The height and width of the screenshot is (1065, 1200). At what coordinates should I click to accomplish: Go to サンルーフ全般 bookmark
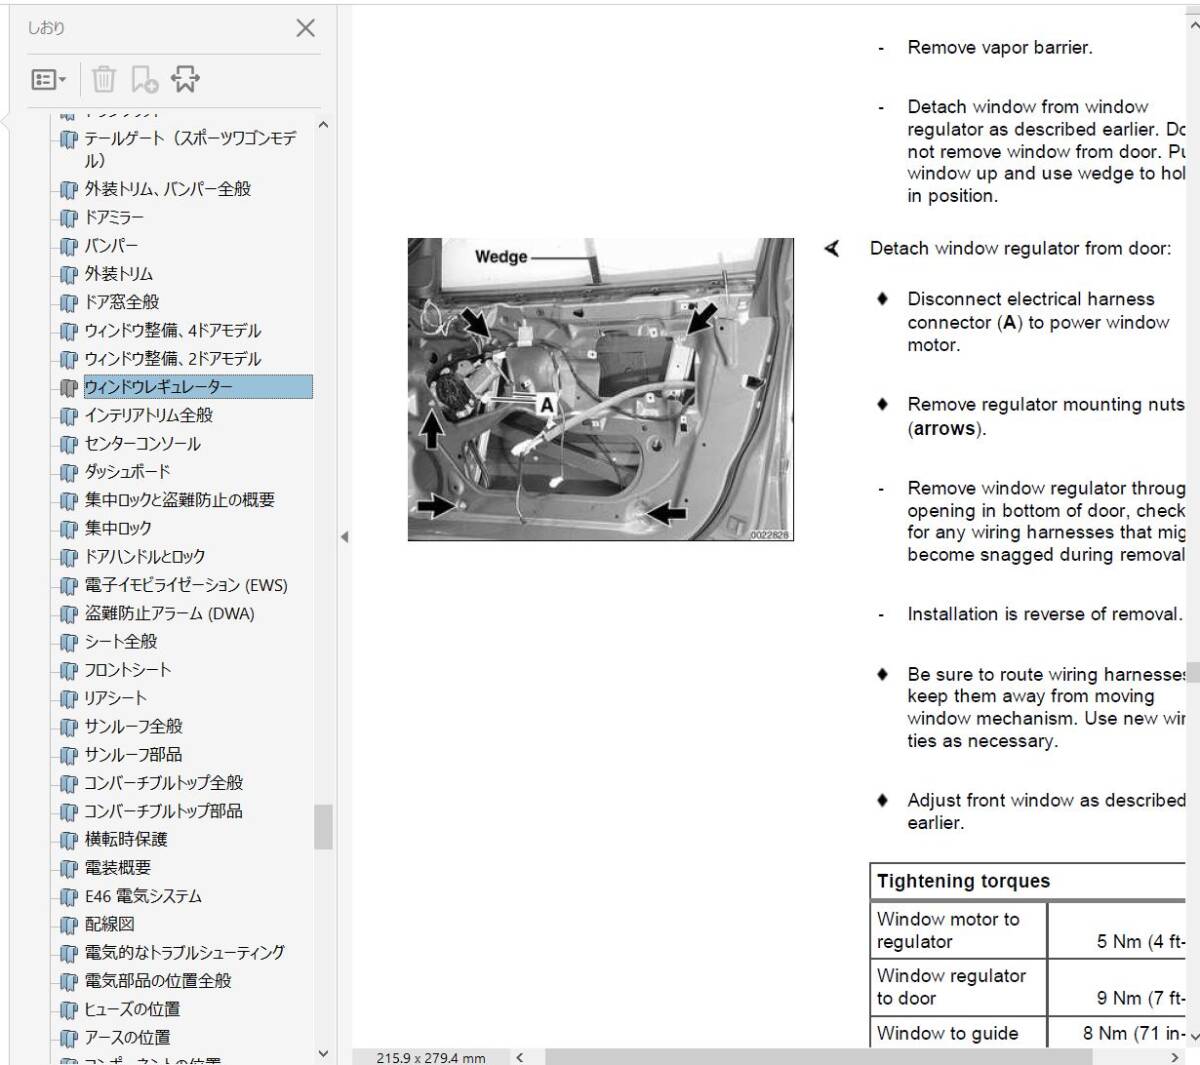click(x=134, y=726)
